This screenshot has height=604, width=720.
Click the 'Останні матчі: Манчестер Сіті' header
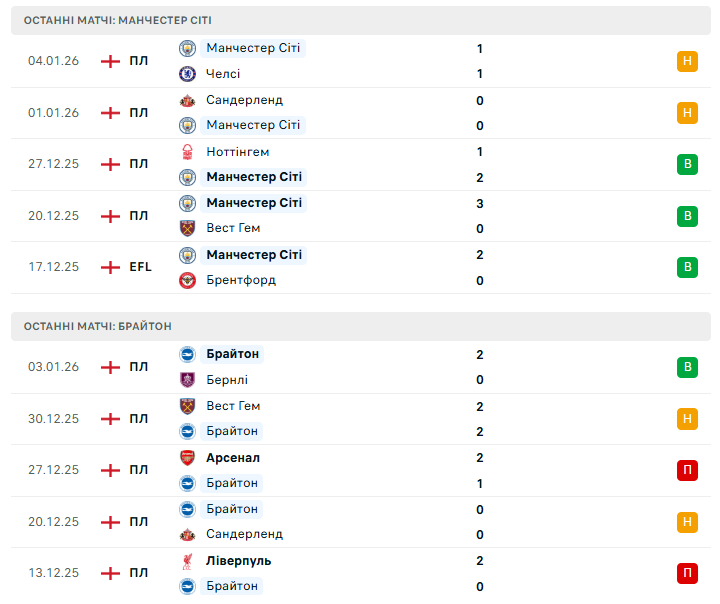(x=118, y=20)
